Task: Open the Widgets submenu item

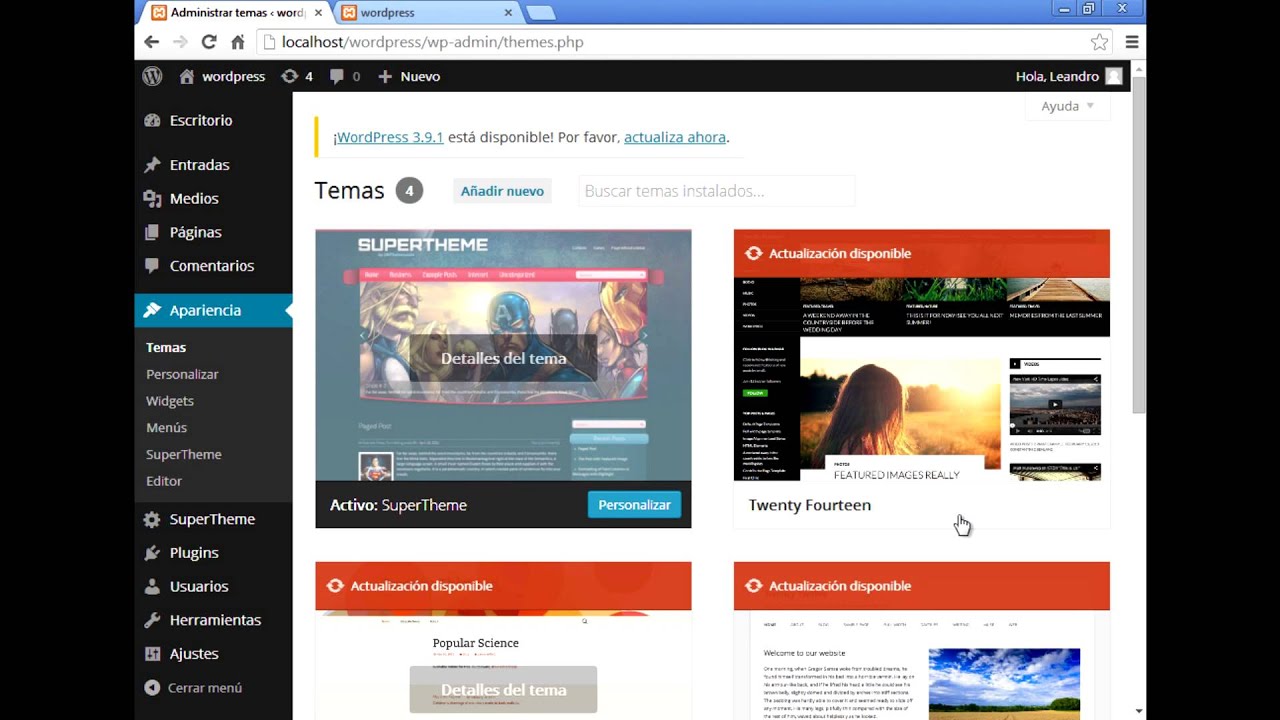Action: point(170,401)
